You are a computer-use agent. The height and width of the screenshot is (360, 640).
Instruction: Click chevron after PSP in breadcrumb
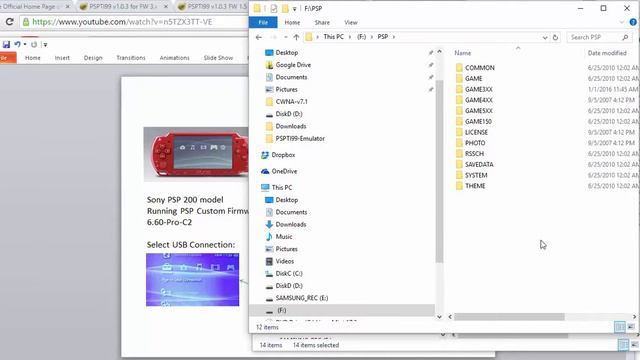coord(393,37)
